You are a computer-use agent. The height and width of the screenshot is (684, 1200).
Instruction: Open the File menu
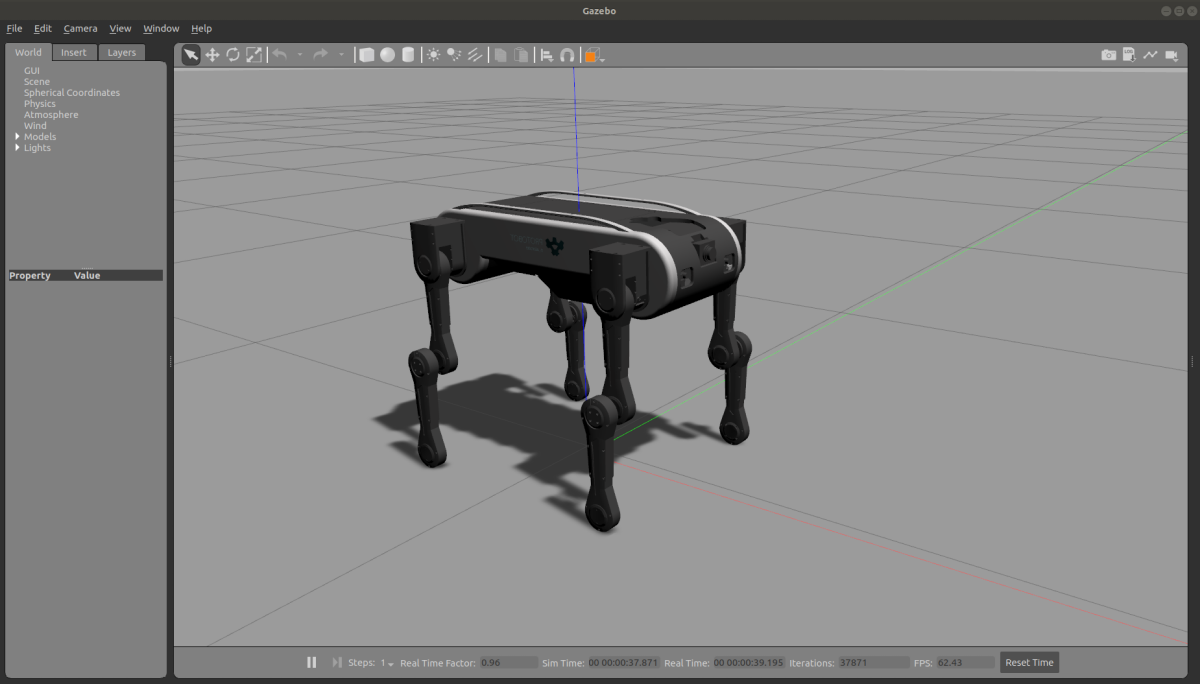[x=14, y=29]
